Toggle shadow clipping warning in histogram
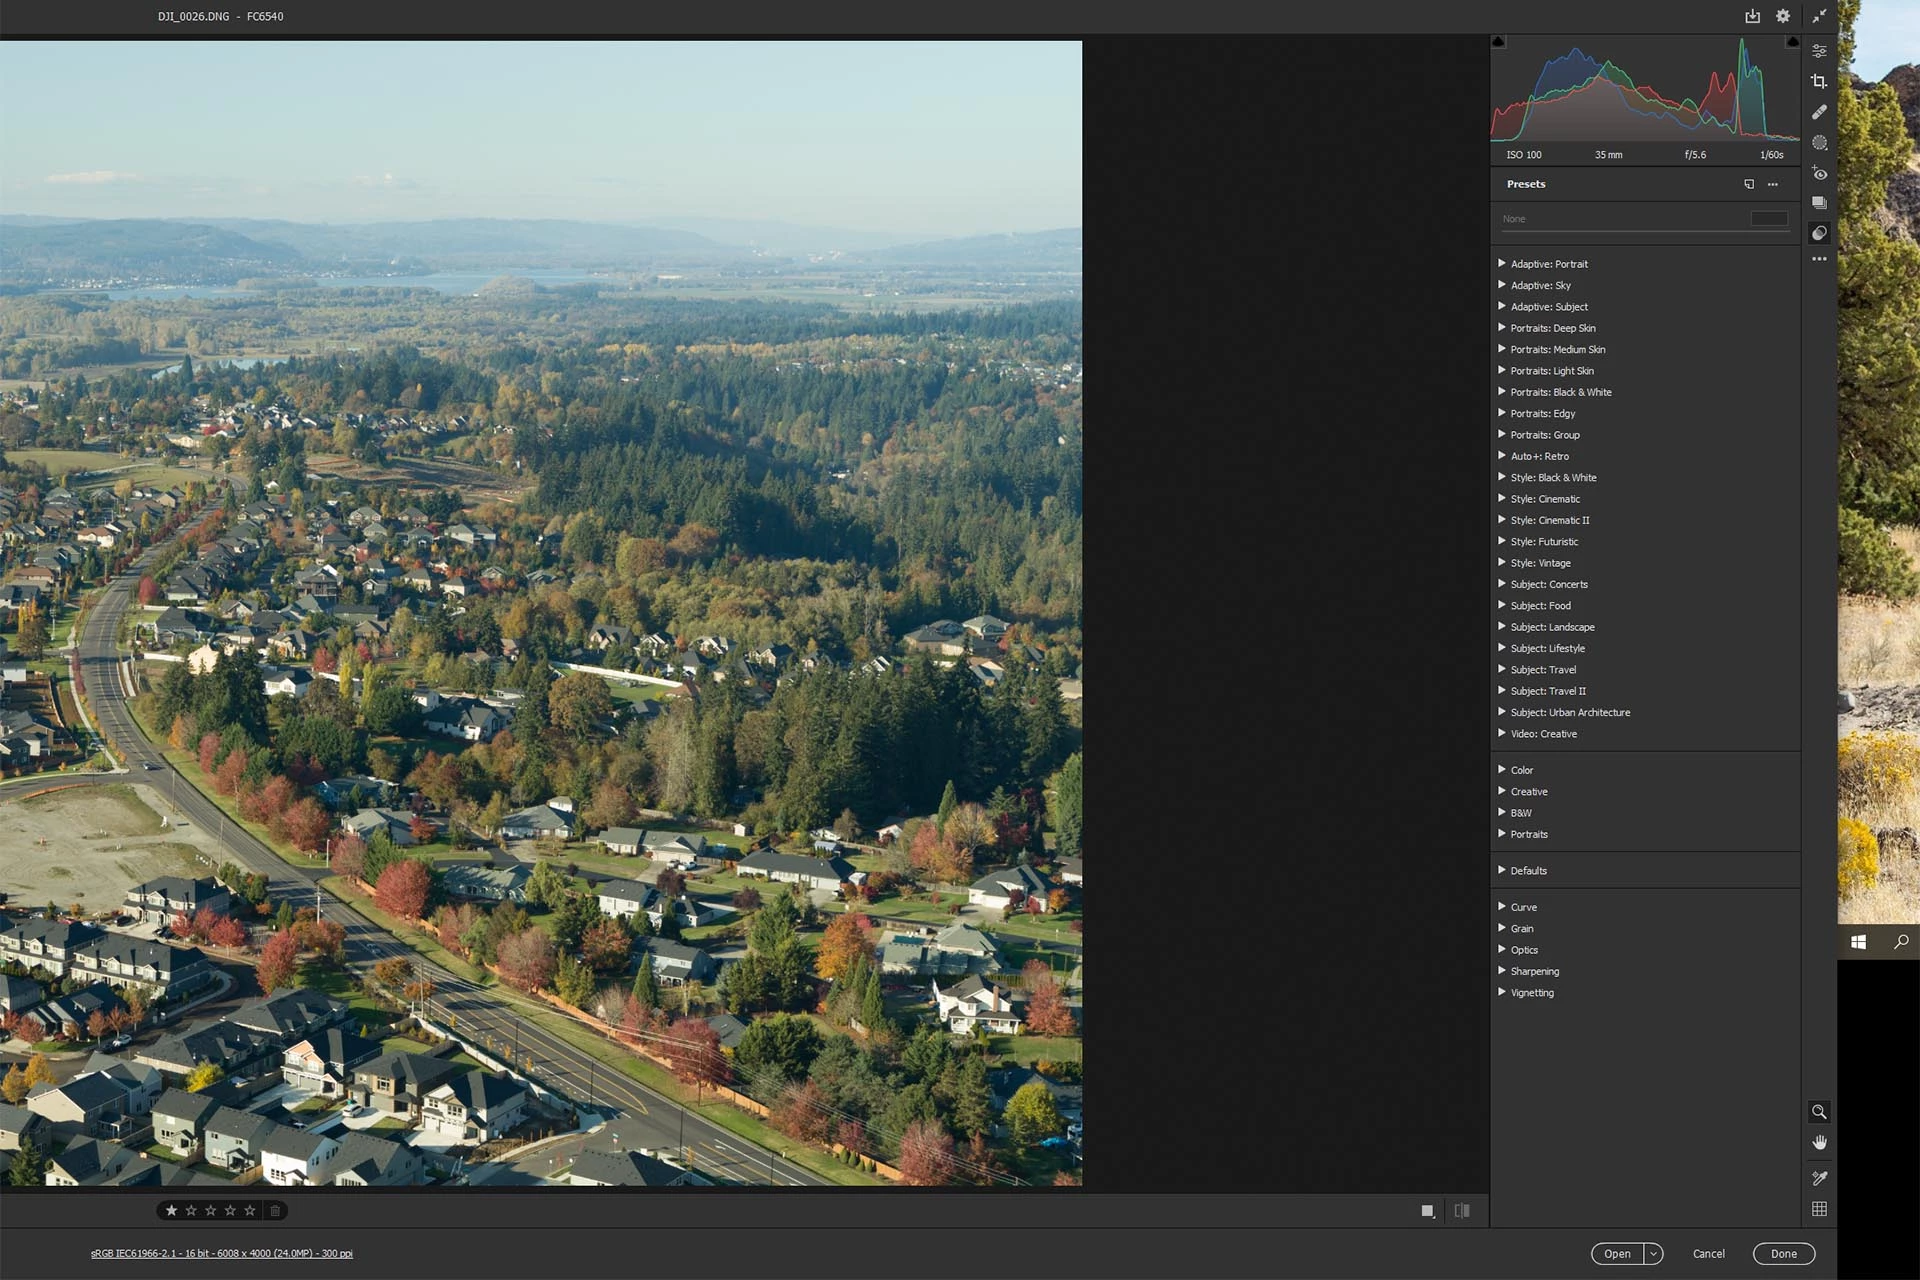The image size is (1920, 1280). pyautogui.click(x=1498, y=42)
